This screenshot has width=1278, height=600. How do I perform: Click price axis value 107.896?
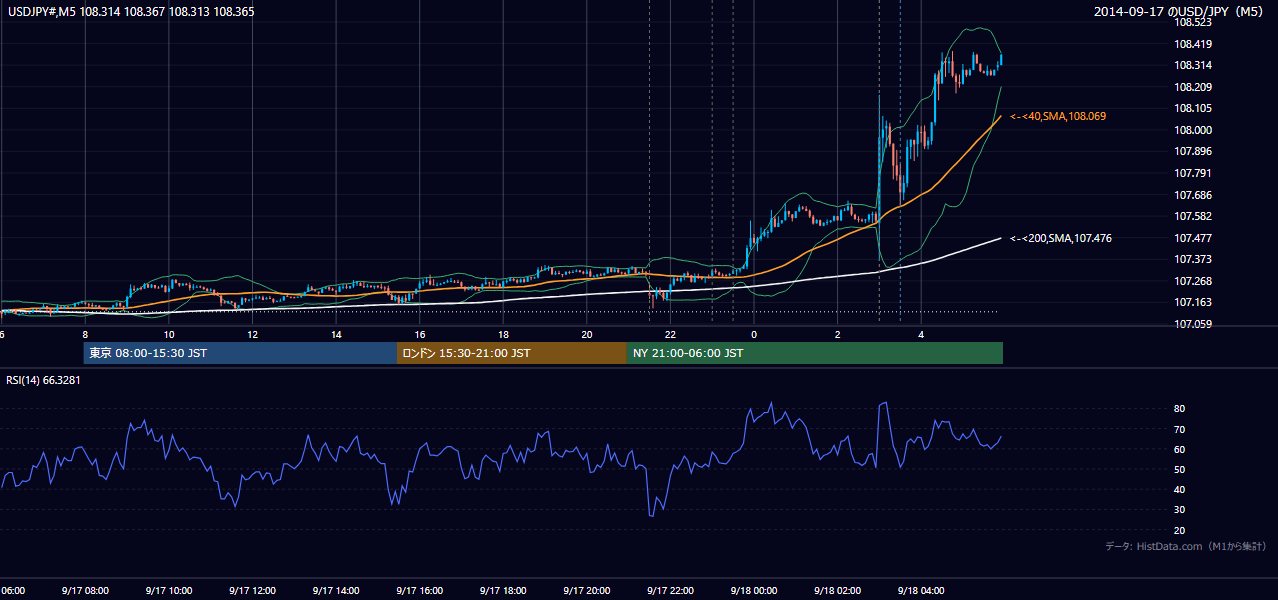[1193, 152]
